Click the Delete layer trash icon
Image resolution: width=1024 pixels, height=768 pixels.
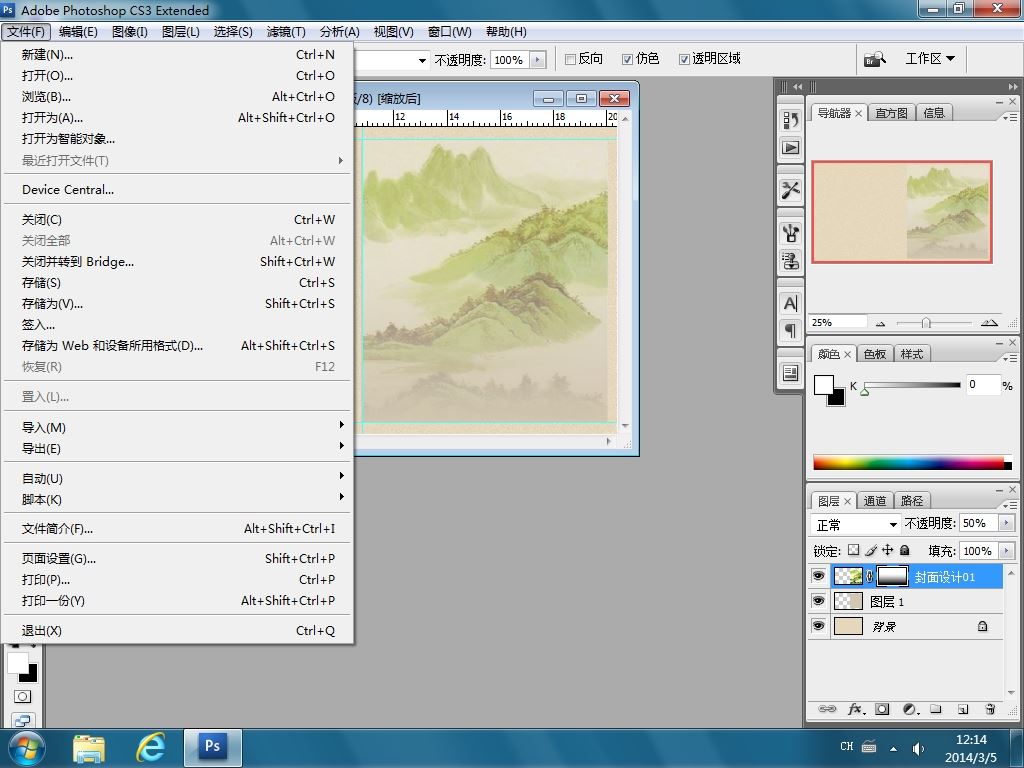tap(990, 709)
